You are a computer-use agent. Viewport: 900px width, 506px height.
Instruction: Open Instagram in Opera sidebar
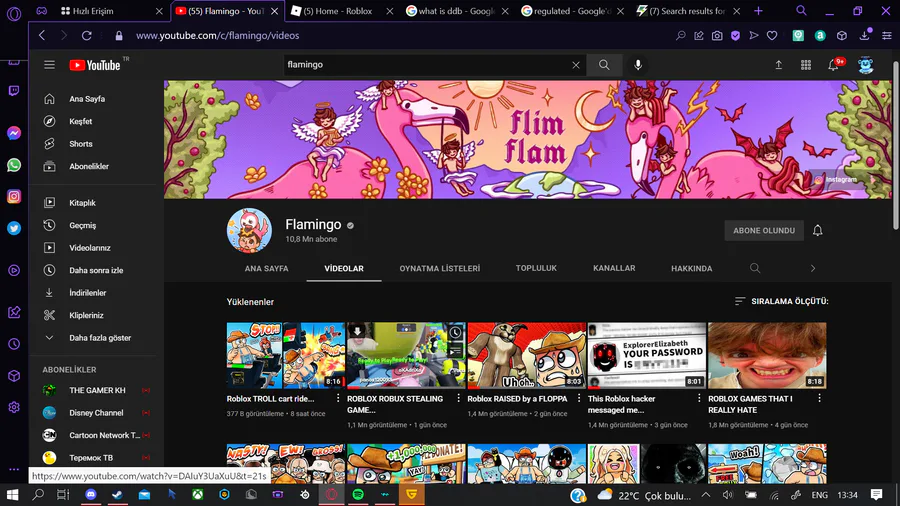pos(14,196)
